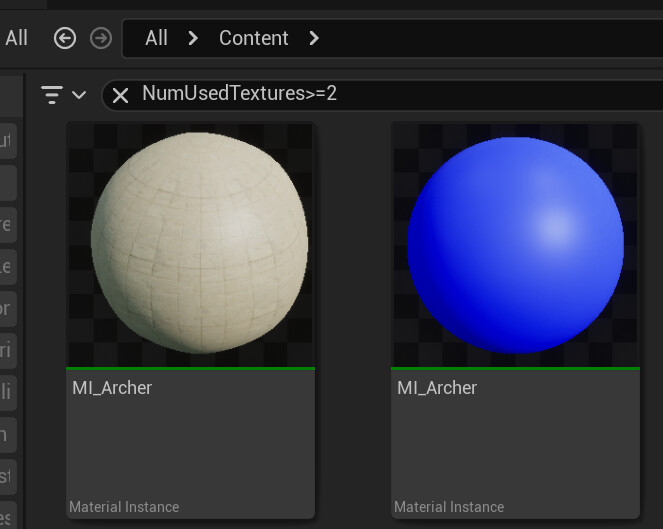
Task: Click the truncated All label beside the back arrow
Action: pos(16,38)
